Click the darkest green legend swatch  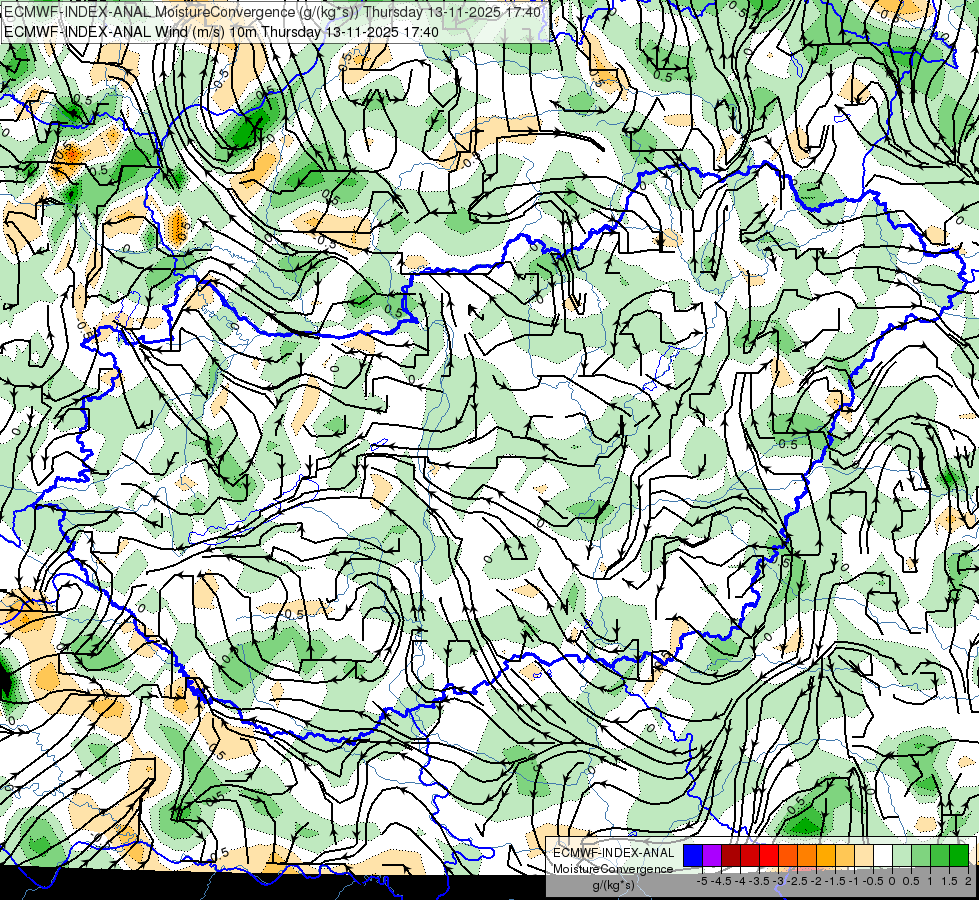pyautogui.click(x=959, y=856)
